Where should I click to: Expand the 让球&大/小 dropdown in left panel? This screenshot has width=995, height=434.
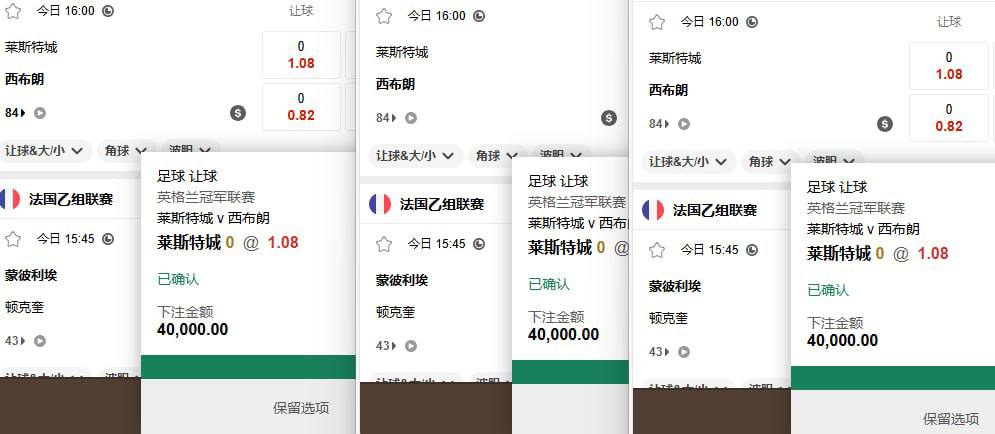48,151
